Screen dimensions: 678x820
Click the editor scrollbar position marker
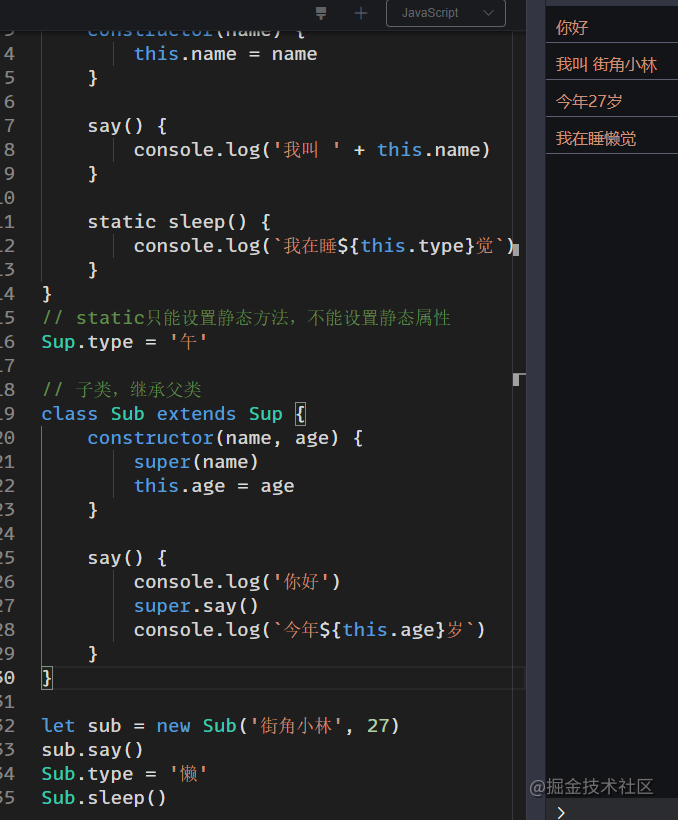(516, 380)
